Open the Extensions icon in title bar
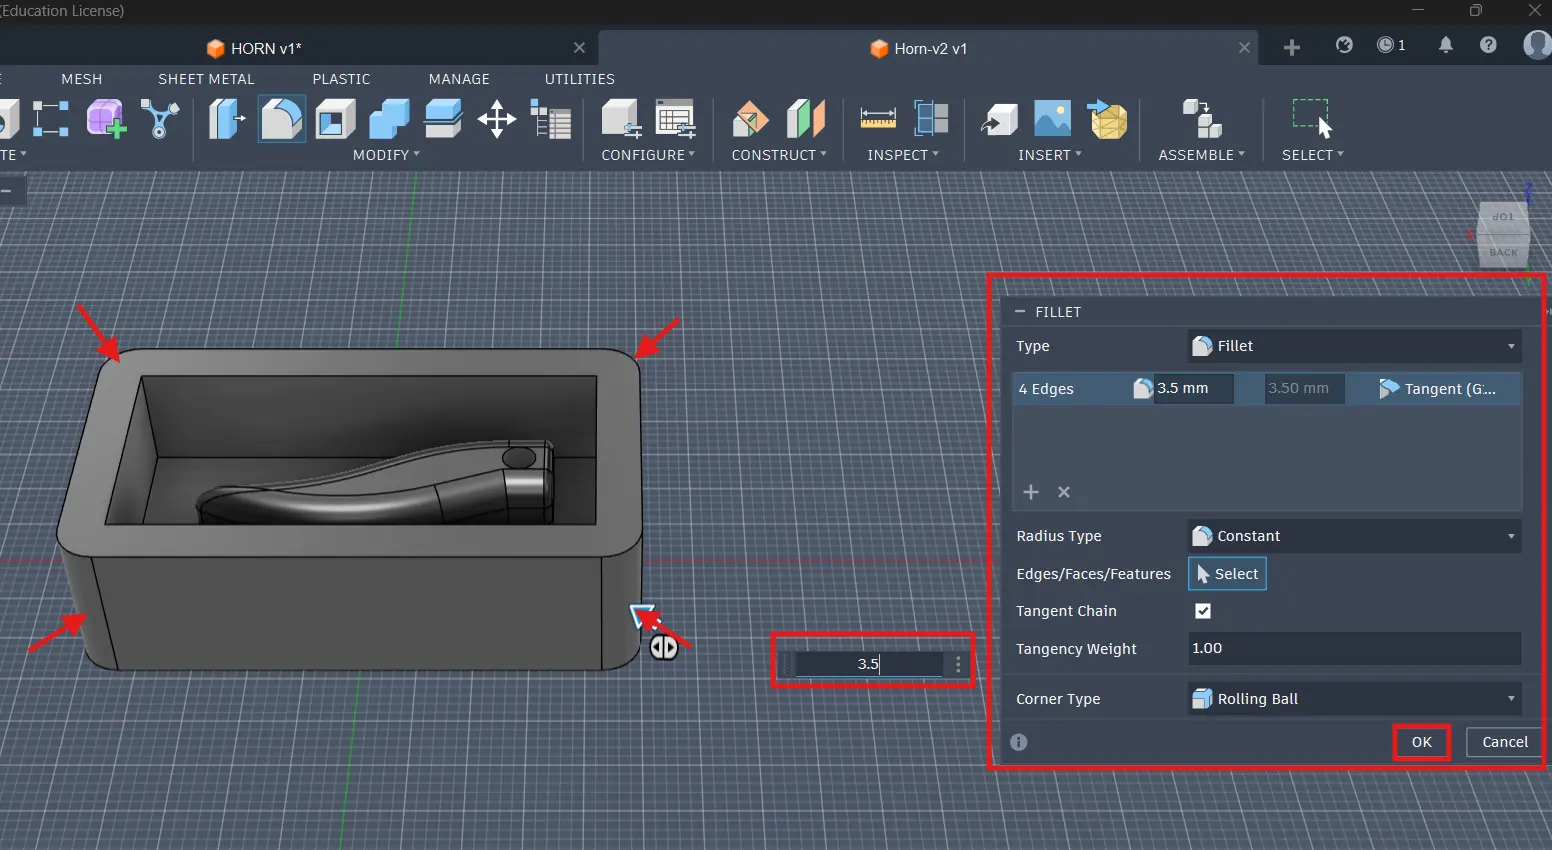Image resolution: width=1552 pixels, height=850 pixels. tap(1344, 45)
